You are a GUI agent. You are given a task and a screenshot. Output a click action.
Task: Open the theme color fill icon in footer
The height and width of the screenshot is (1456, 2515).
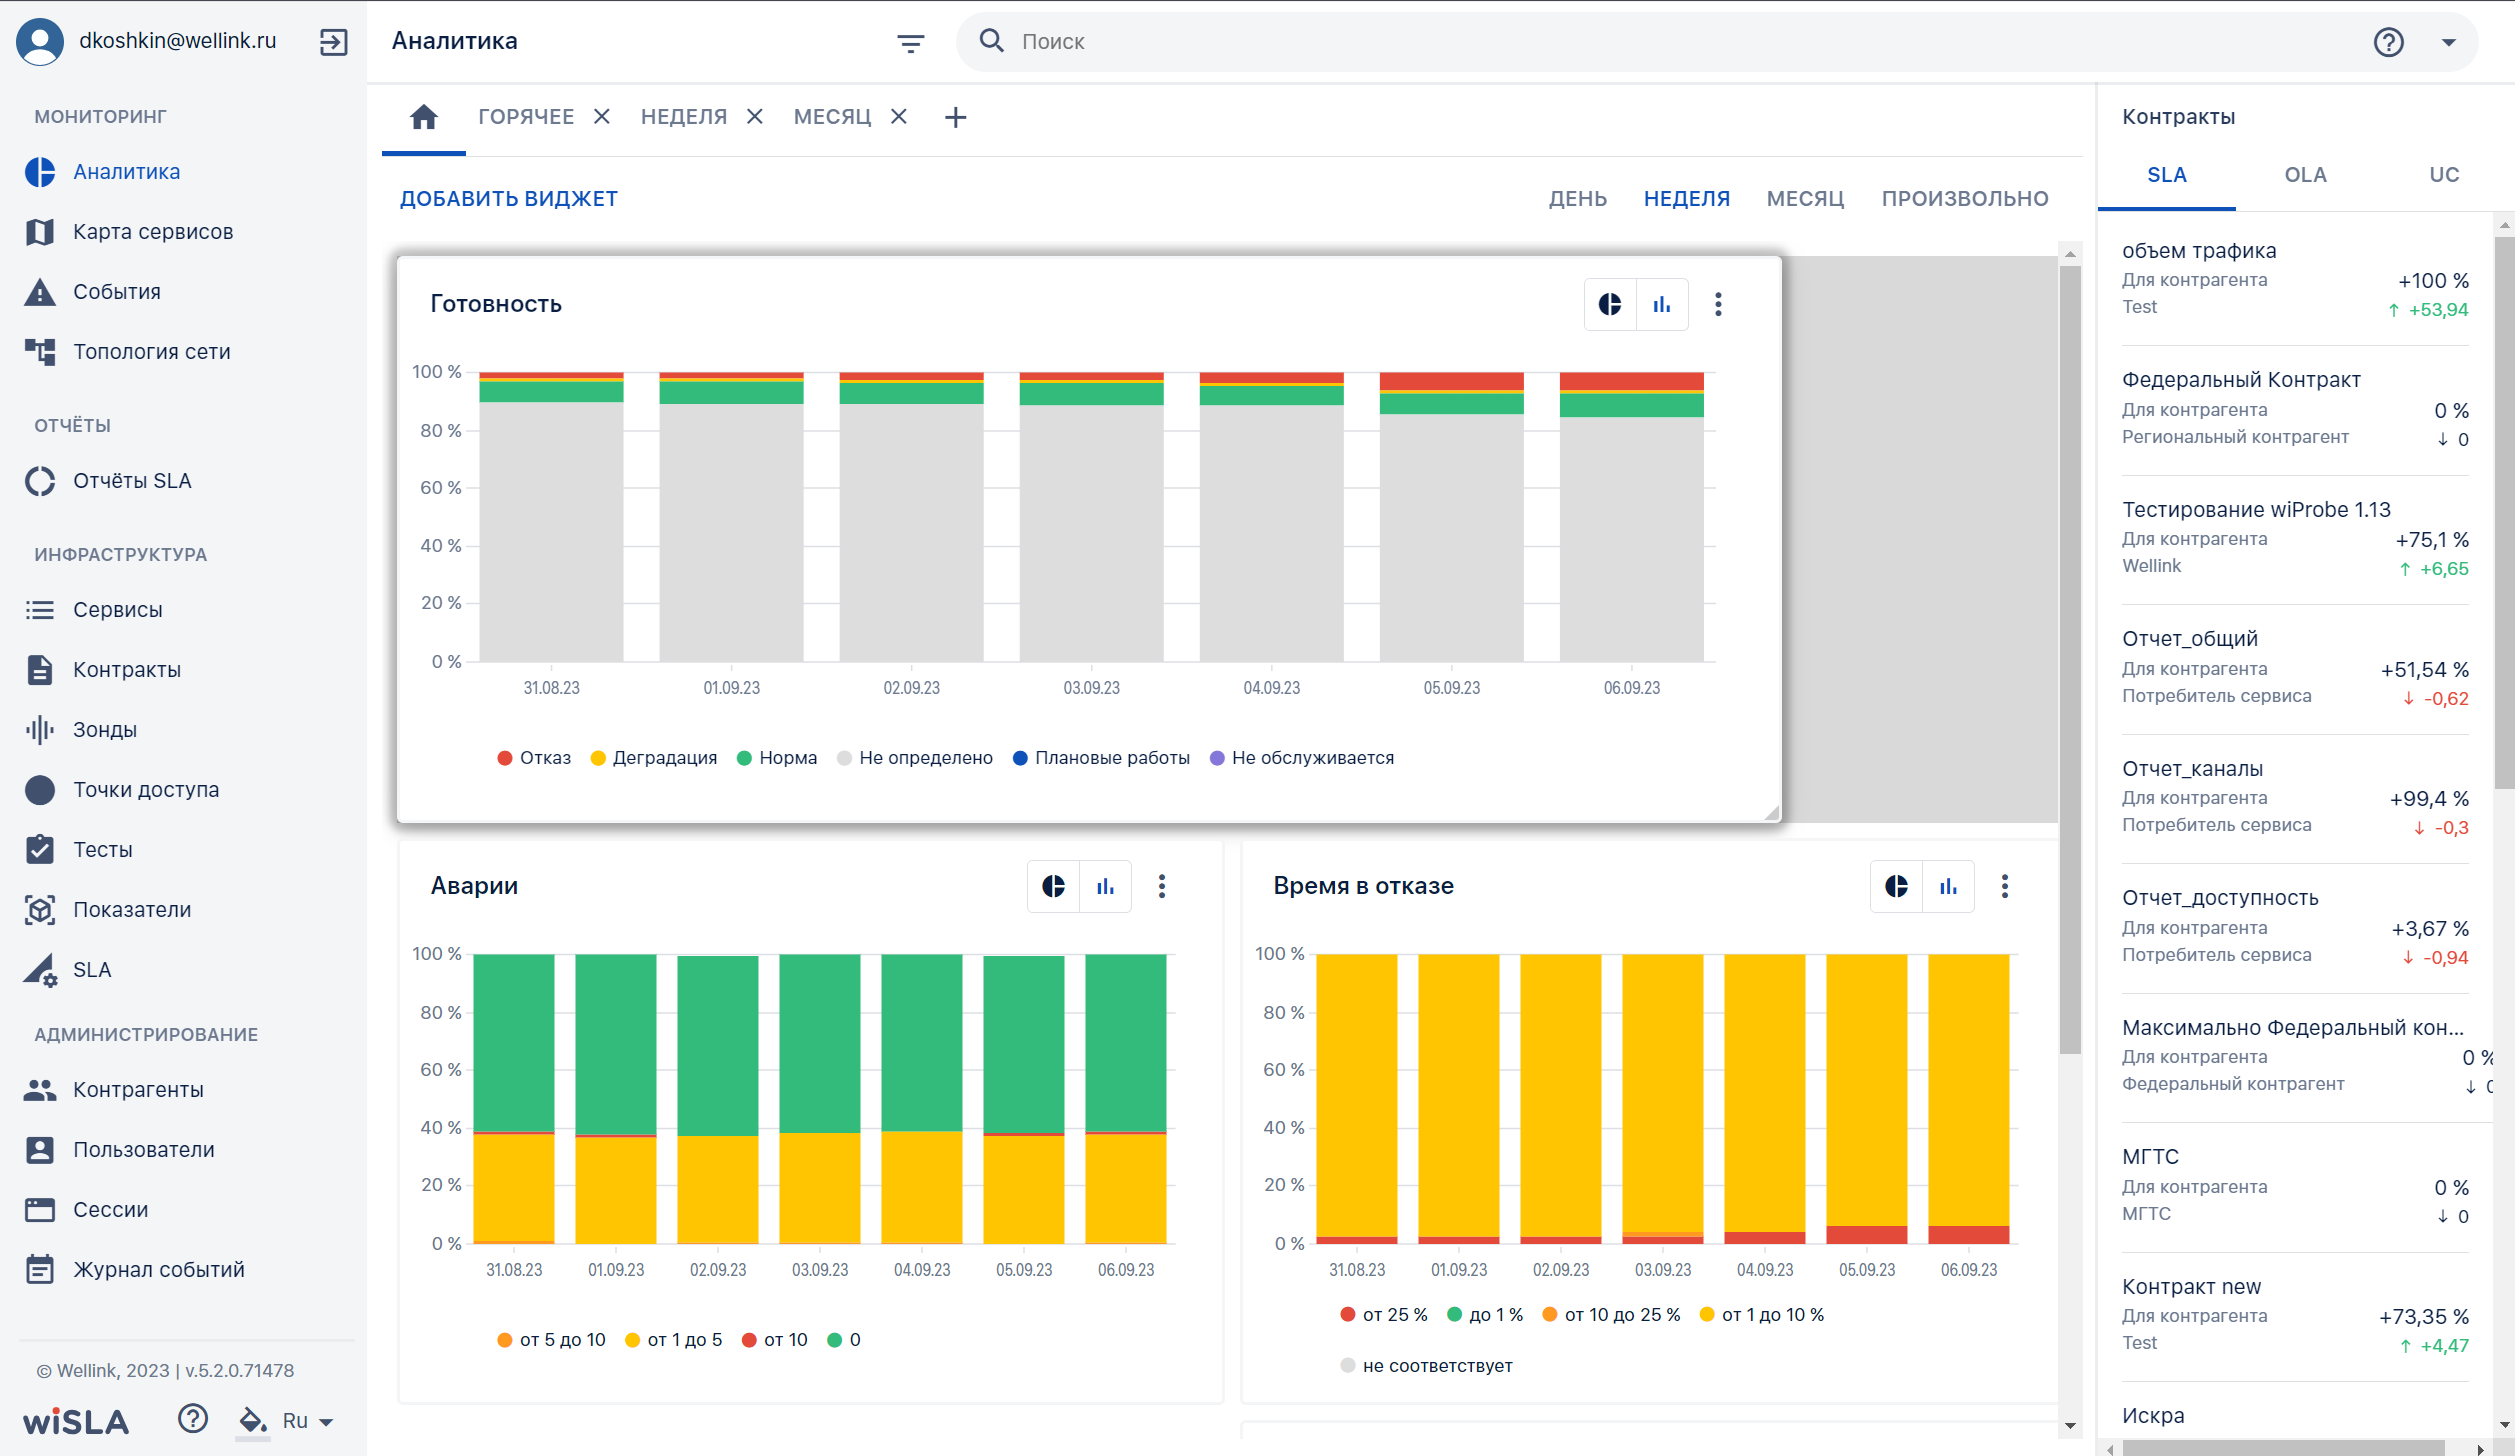click(x=252, y=1420)
